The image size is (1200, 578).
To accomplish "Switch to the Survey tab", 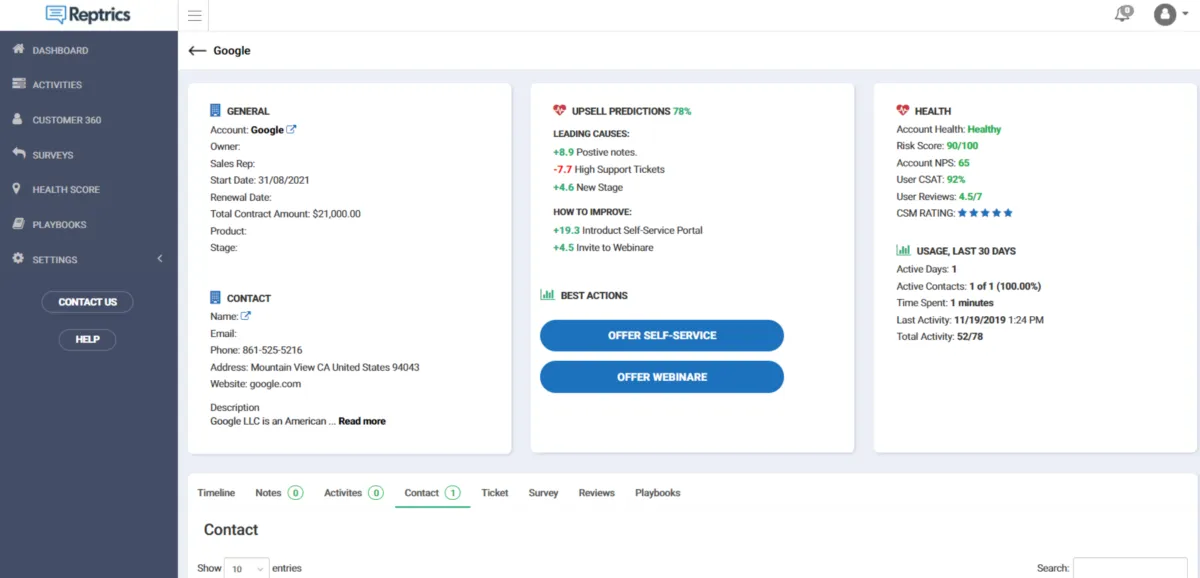I will pyautogui.click(x=543, y=493).
